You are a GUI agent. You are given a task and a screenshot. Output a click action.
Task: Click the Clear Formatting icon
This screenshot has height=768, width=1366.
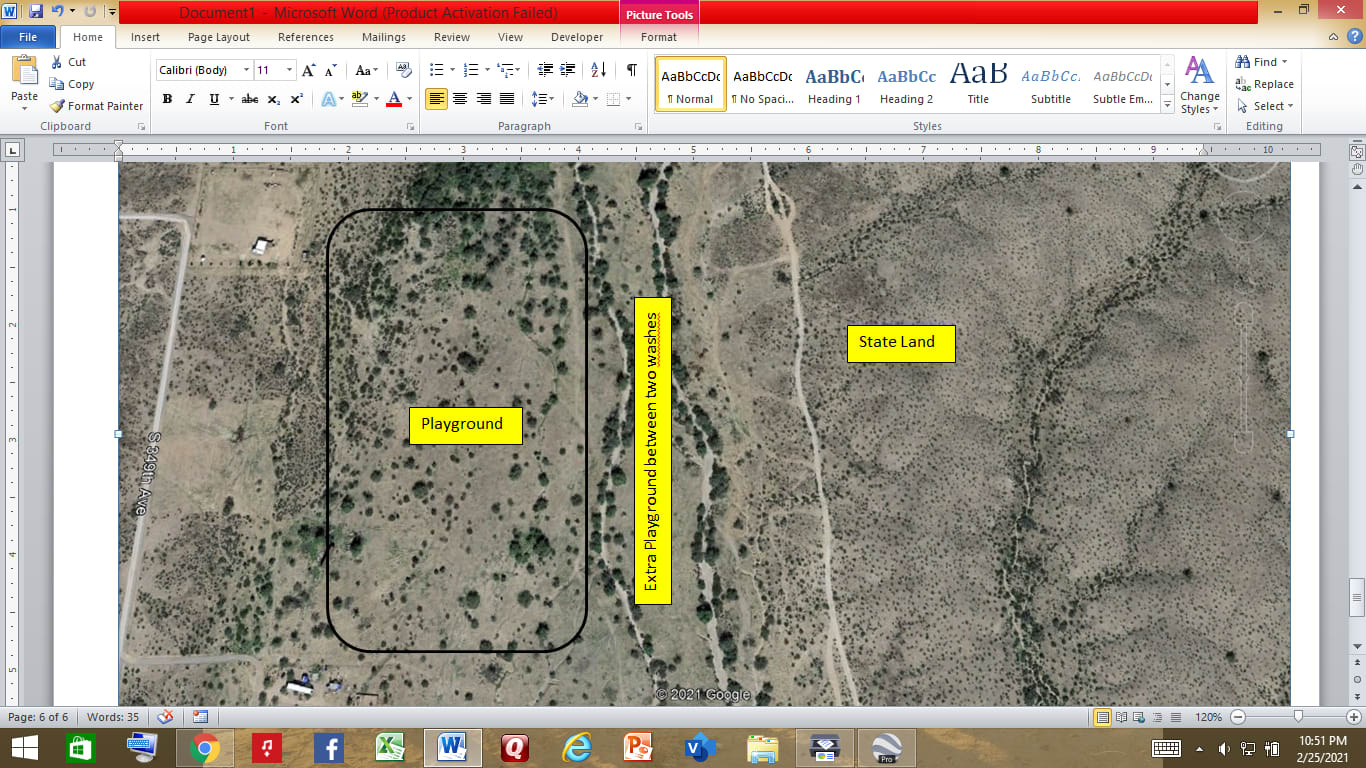404,70
